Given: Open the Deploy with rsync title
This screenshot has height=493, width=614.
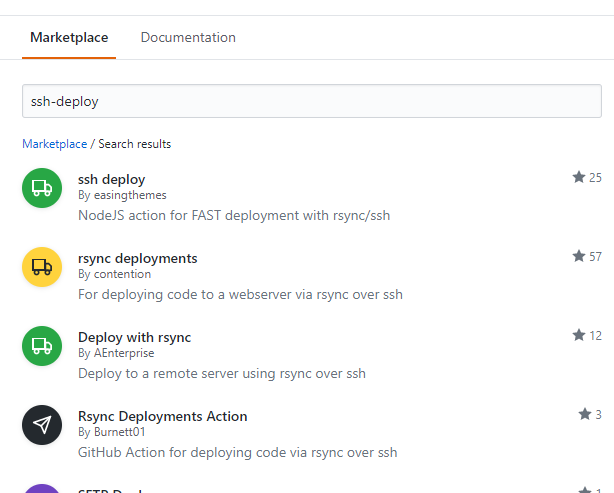Looking at the screenshot, I should [x=134, y=337].
